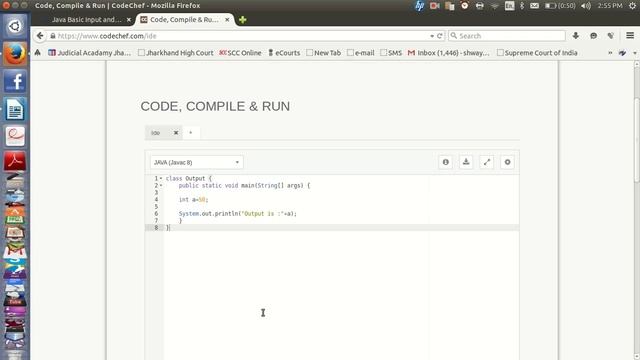The width and height of the screenshot is (640, 360).
Task: Click the Firefox launcher icon
Action: (15, 54)
